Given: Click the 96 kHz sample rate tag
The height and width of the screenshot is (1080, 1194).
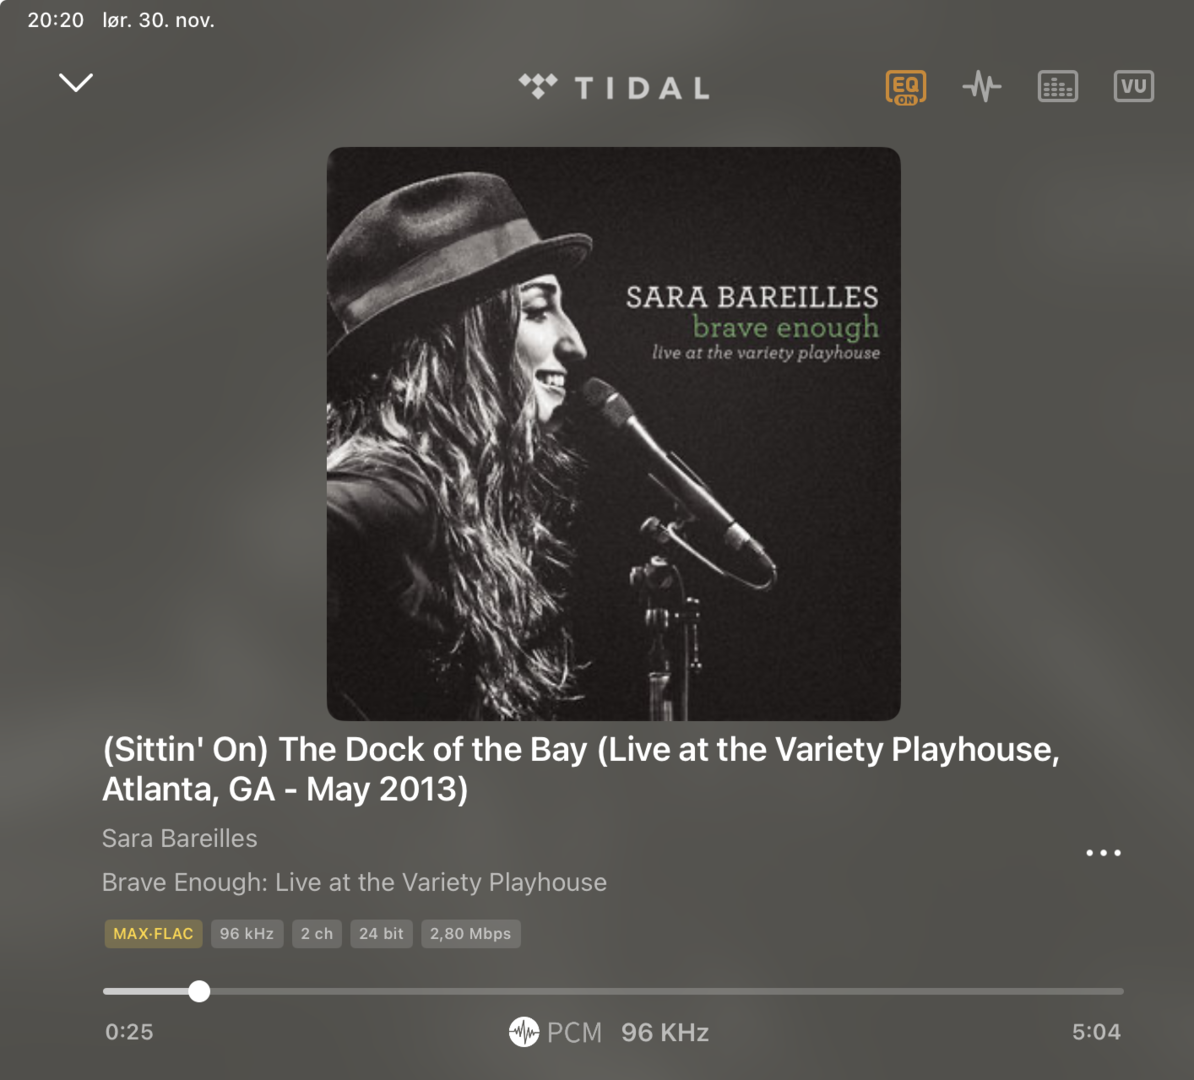Looking at the screenshot, I should pyautogui.click(x=247, y=934).
